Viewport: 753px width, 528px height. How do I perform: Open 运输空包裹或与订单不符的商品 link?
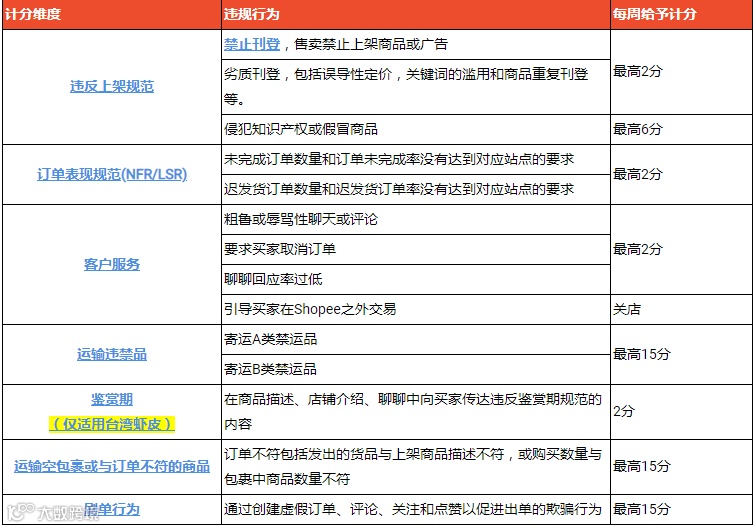tap(112, 467)
